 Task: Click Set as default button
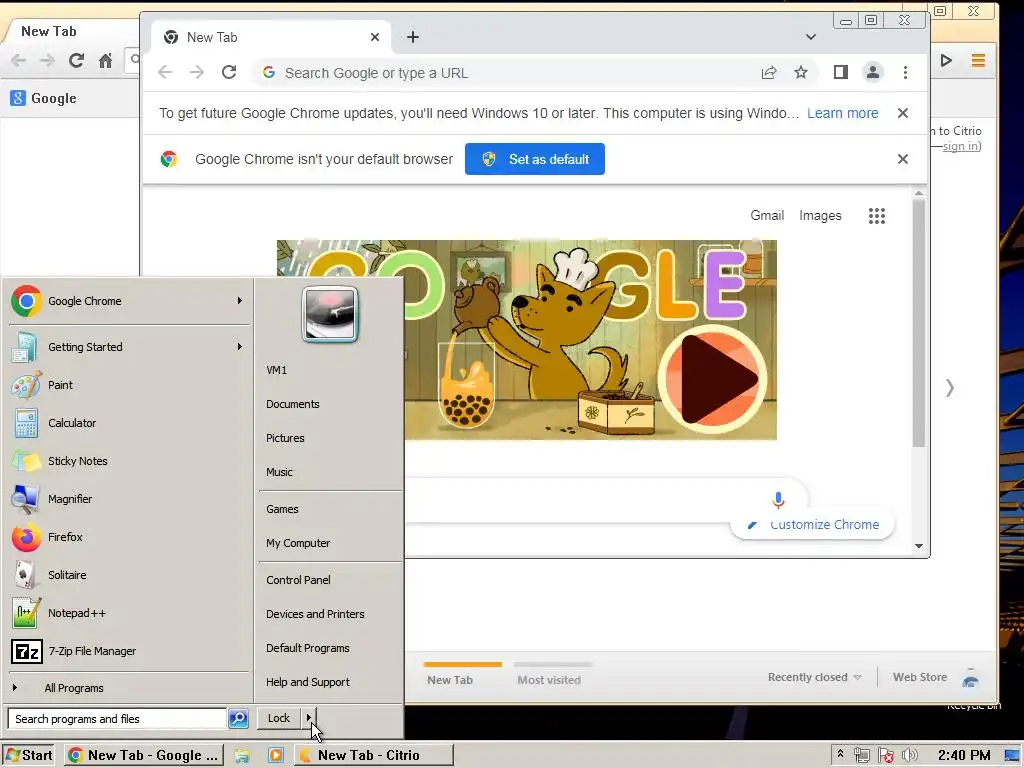(x=535, y=159)
